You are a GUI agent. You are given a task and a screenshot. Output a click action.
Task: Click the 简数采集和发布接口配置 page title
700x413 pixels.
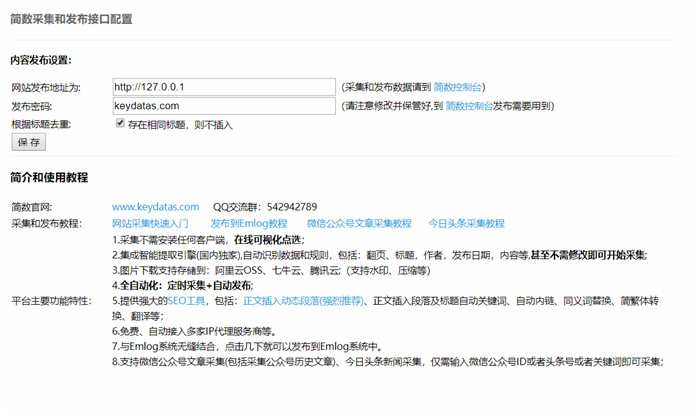[71, 19]
